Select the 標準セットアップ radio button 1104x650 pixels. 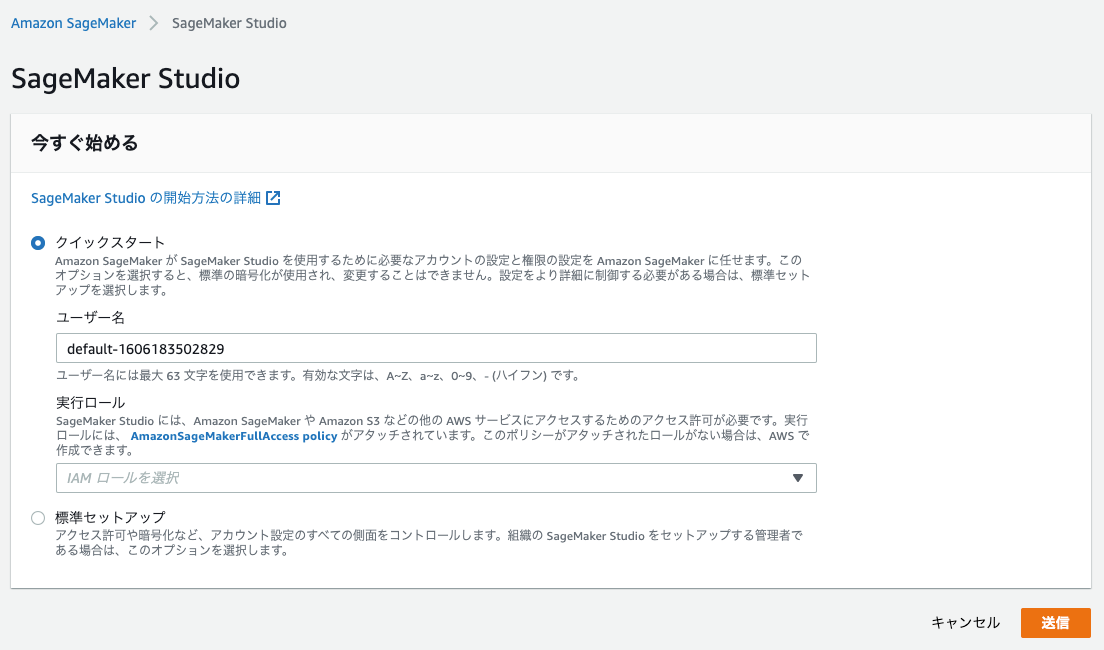click(38, 518)
